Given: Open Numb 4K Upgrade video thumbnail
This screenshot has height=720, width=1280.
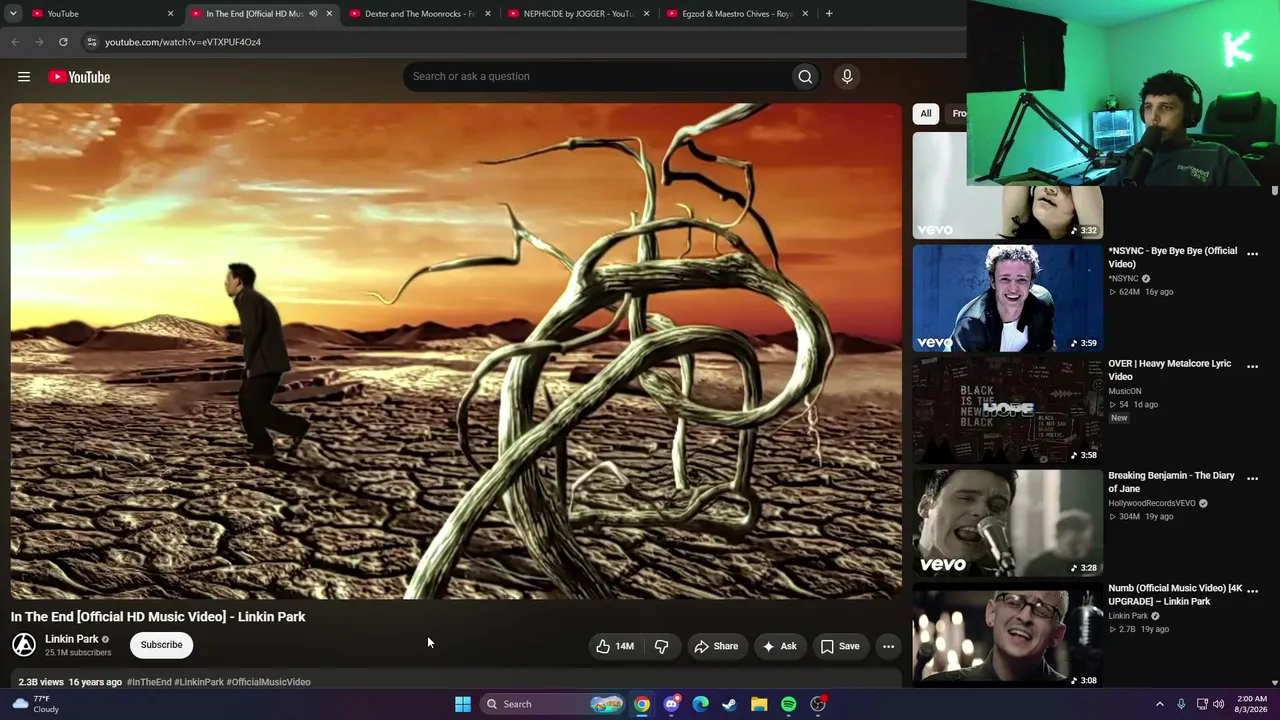Looking at the screenshot, I should pos(1007,635).
